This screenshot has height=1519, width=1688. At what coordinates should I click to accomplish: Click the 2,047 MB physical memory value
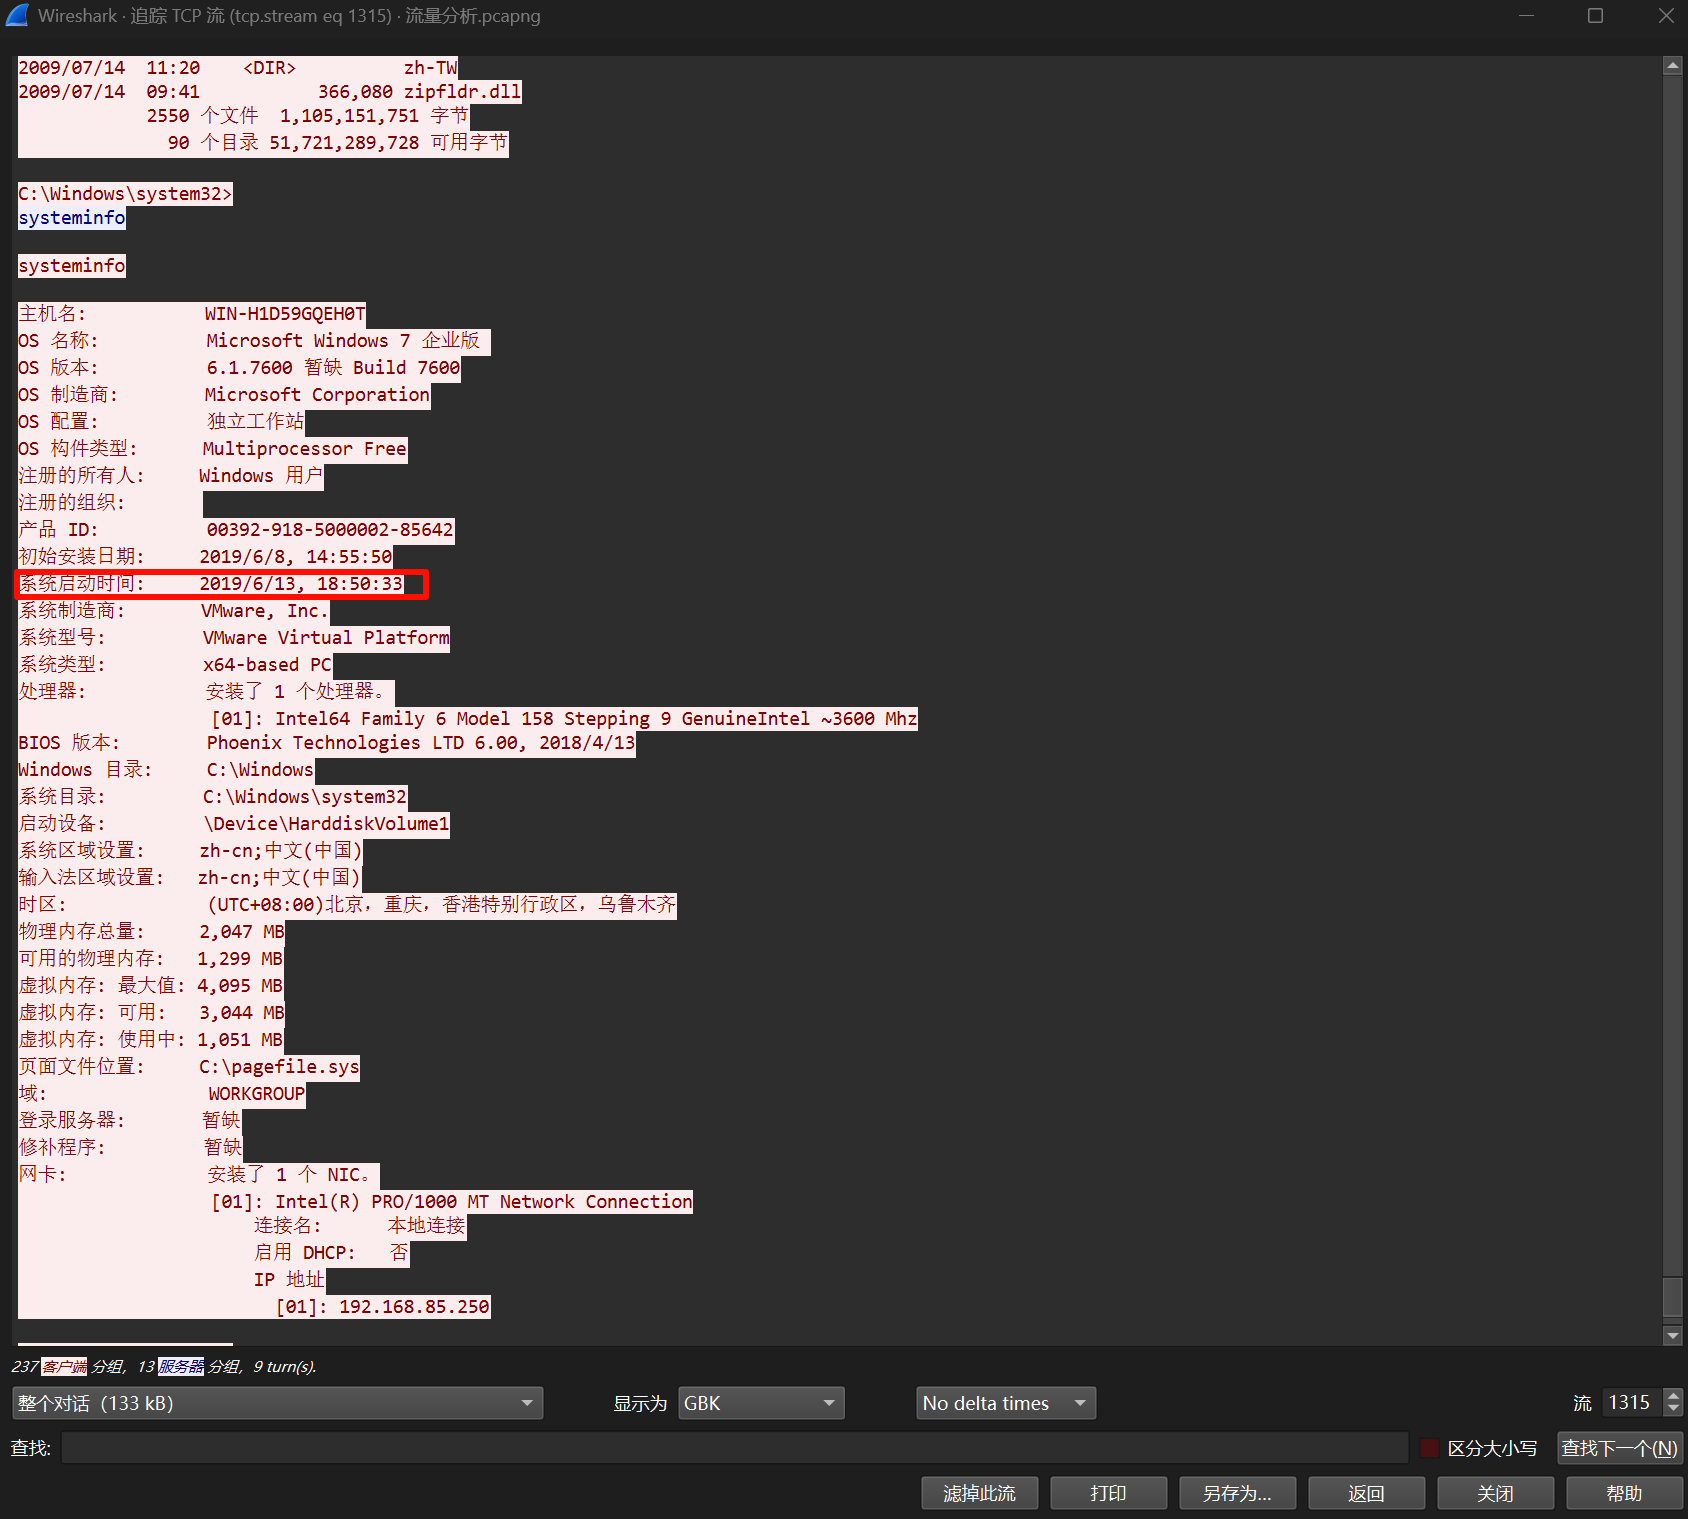point(242,932)
